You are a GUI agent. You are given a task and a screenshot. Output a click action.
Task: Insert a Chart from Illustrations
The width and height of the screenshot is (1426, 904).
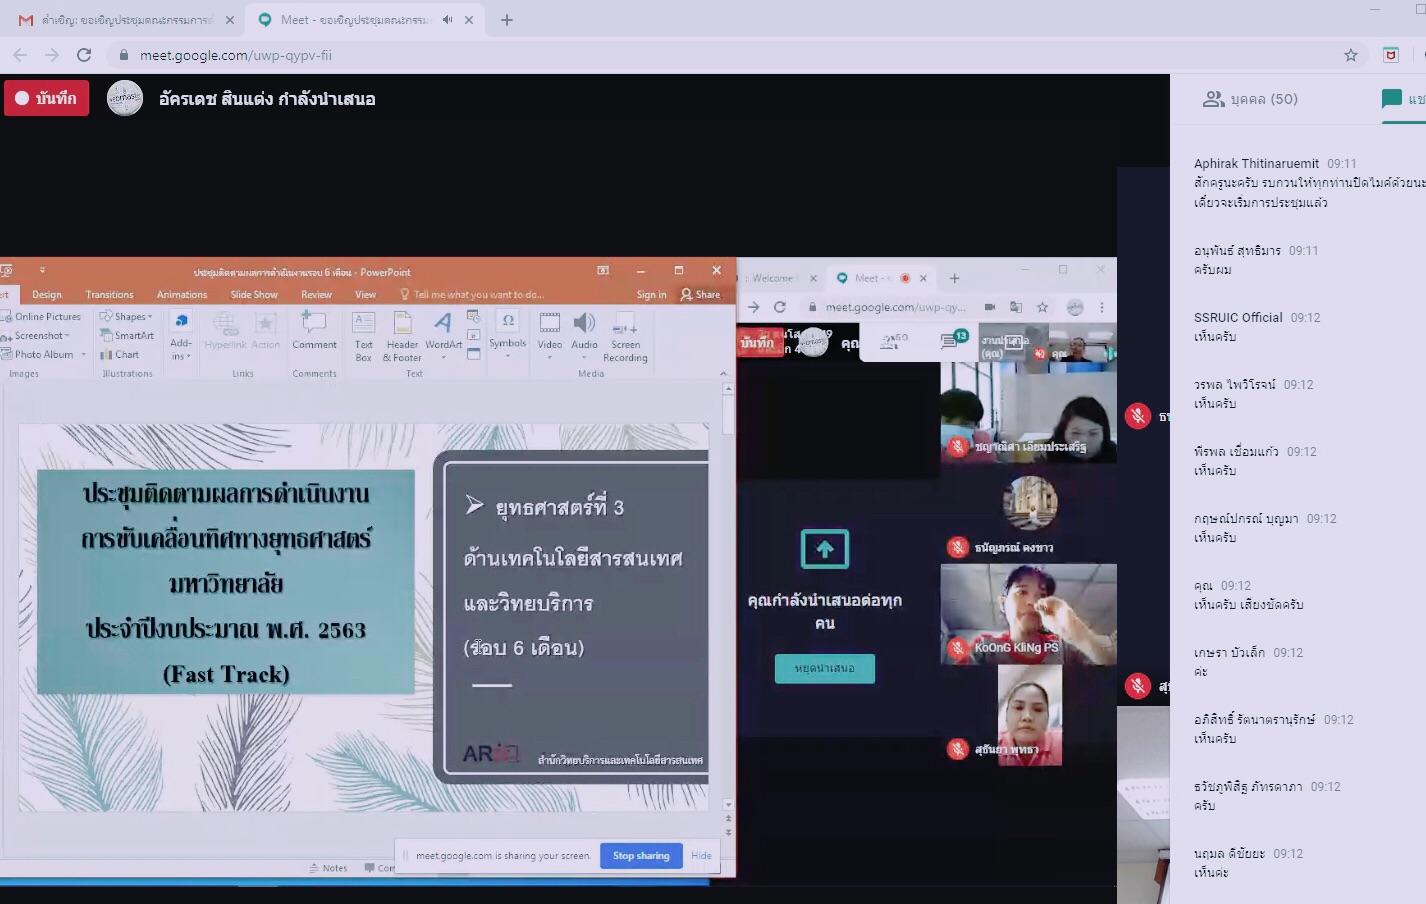coord(120,355)
